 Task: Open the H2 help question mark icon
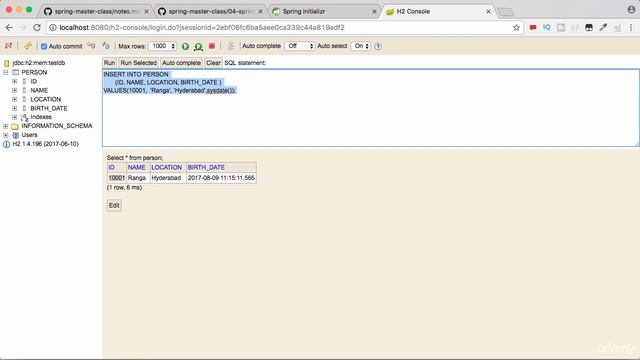coord(378,46)
